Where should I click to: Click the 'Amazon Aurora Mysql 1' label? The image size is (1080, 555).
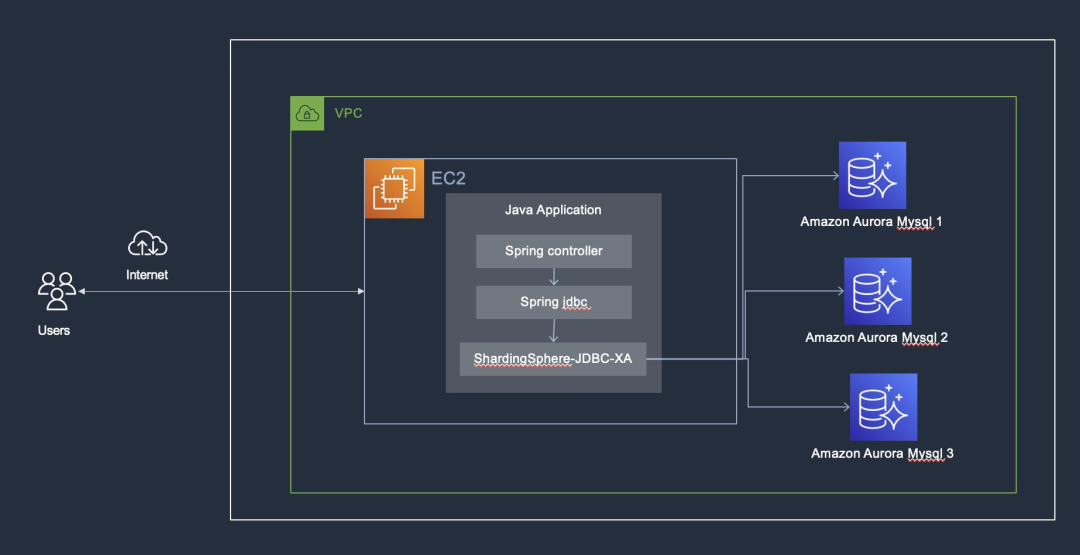871,222
